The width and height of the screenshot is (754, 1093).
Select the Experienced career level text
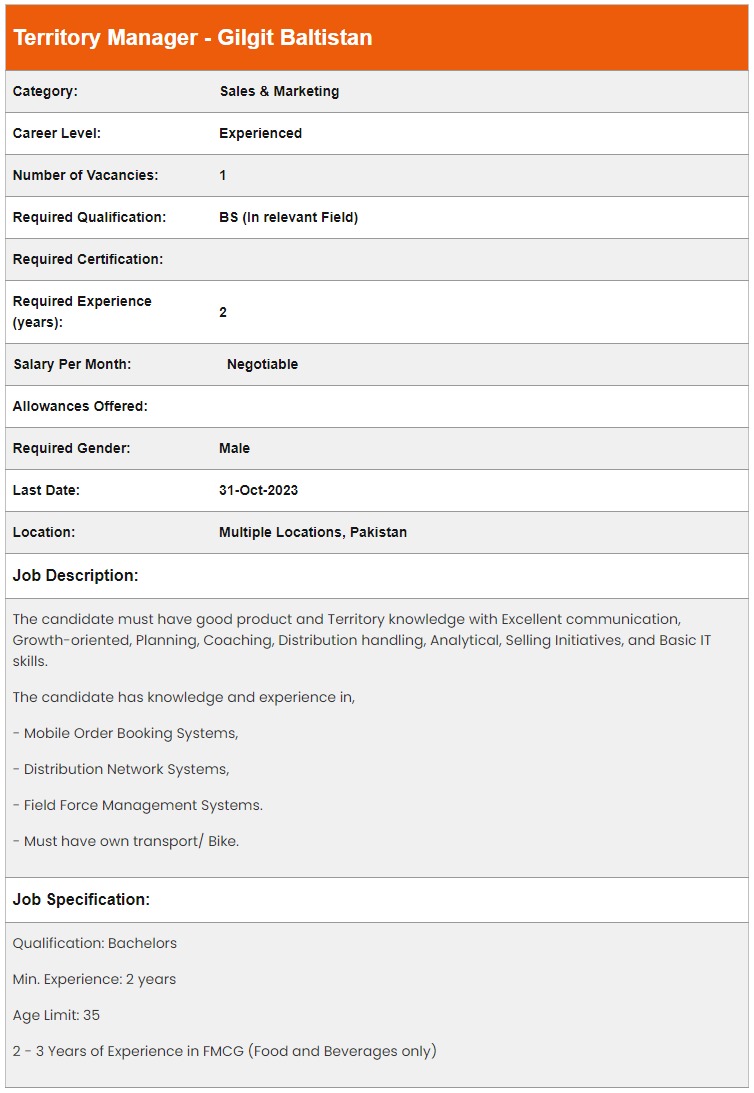click(x=260, y=133)
